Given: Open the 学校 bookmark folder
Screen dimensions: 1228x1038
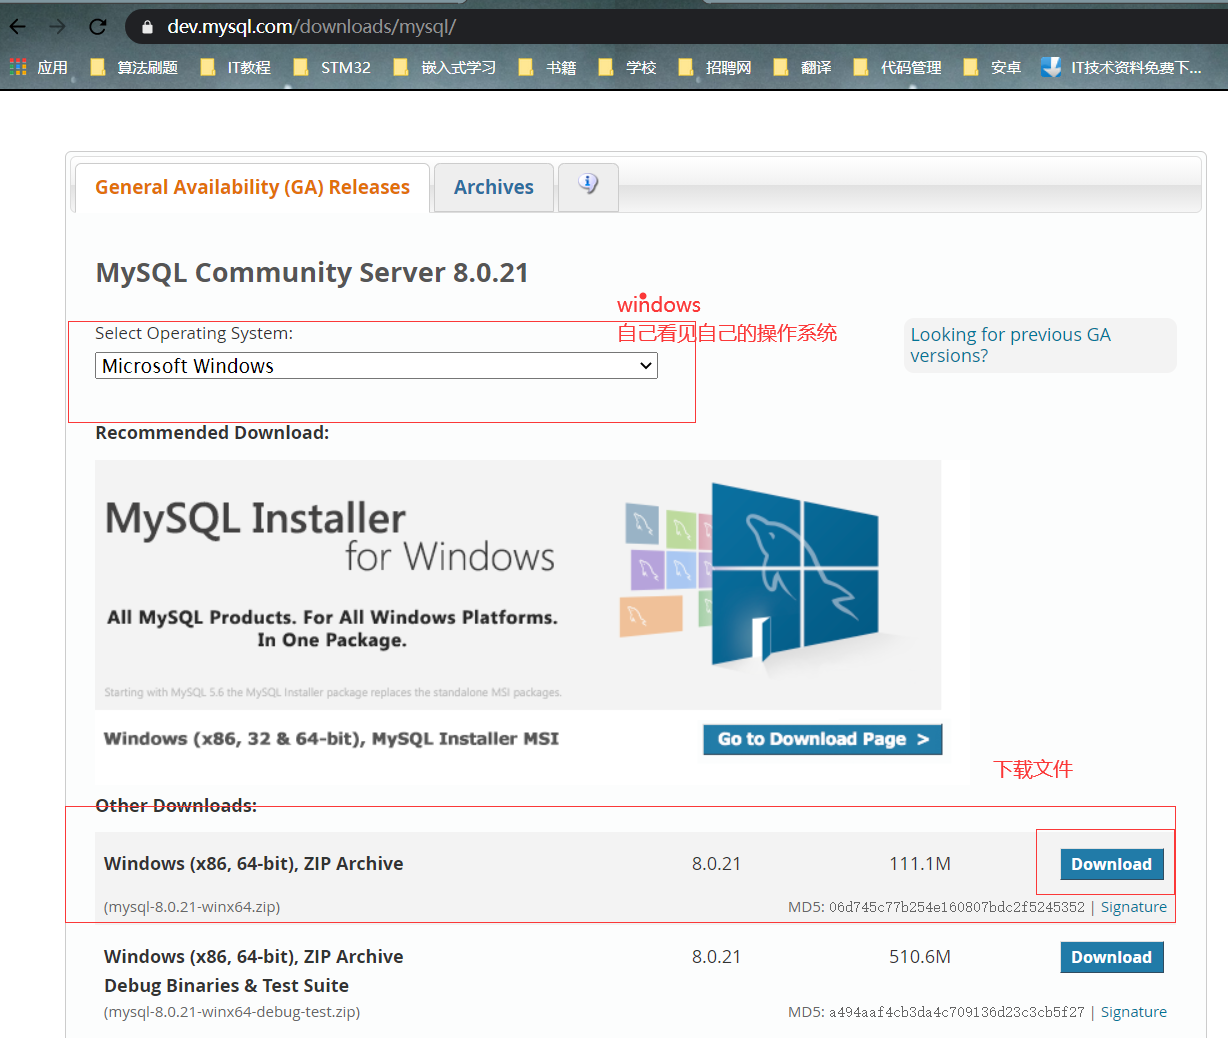Looking at the screenshot, I should pos(627,67).
